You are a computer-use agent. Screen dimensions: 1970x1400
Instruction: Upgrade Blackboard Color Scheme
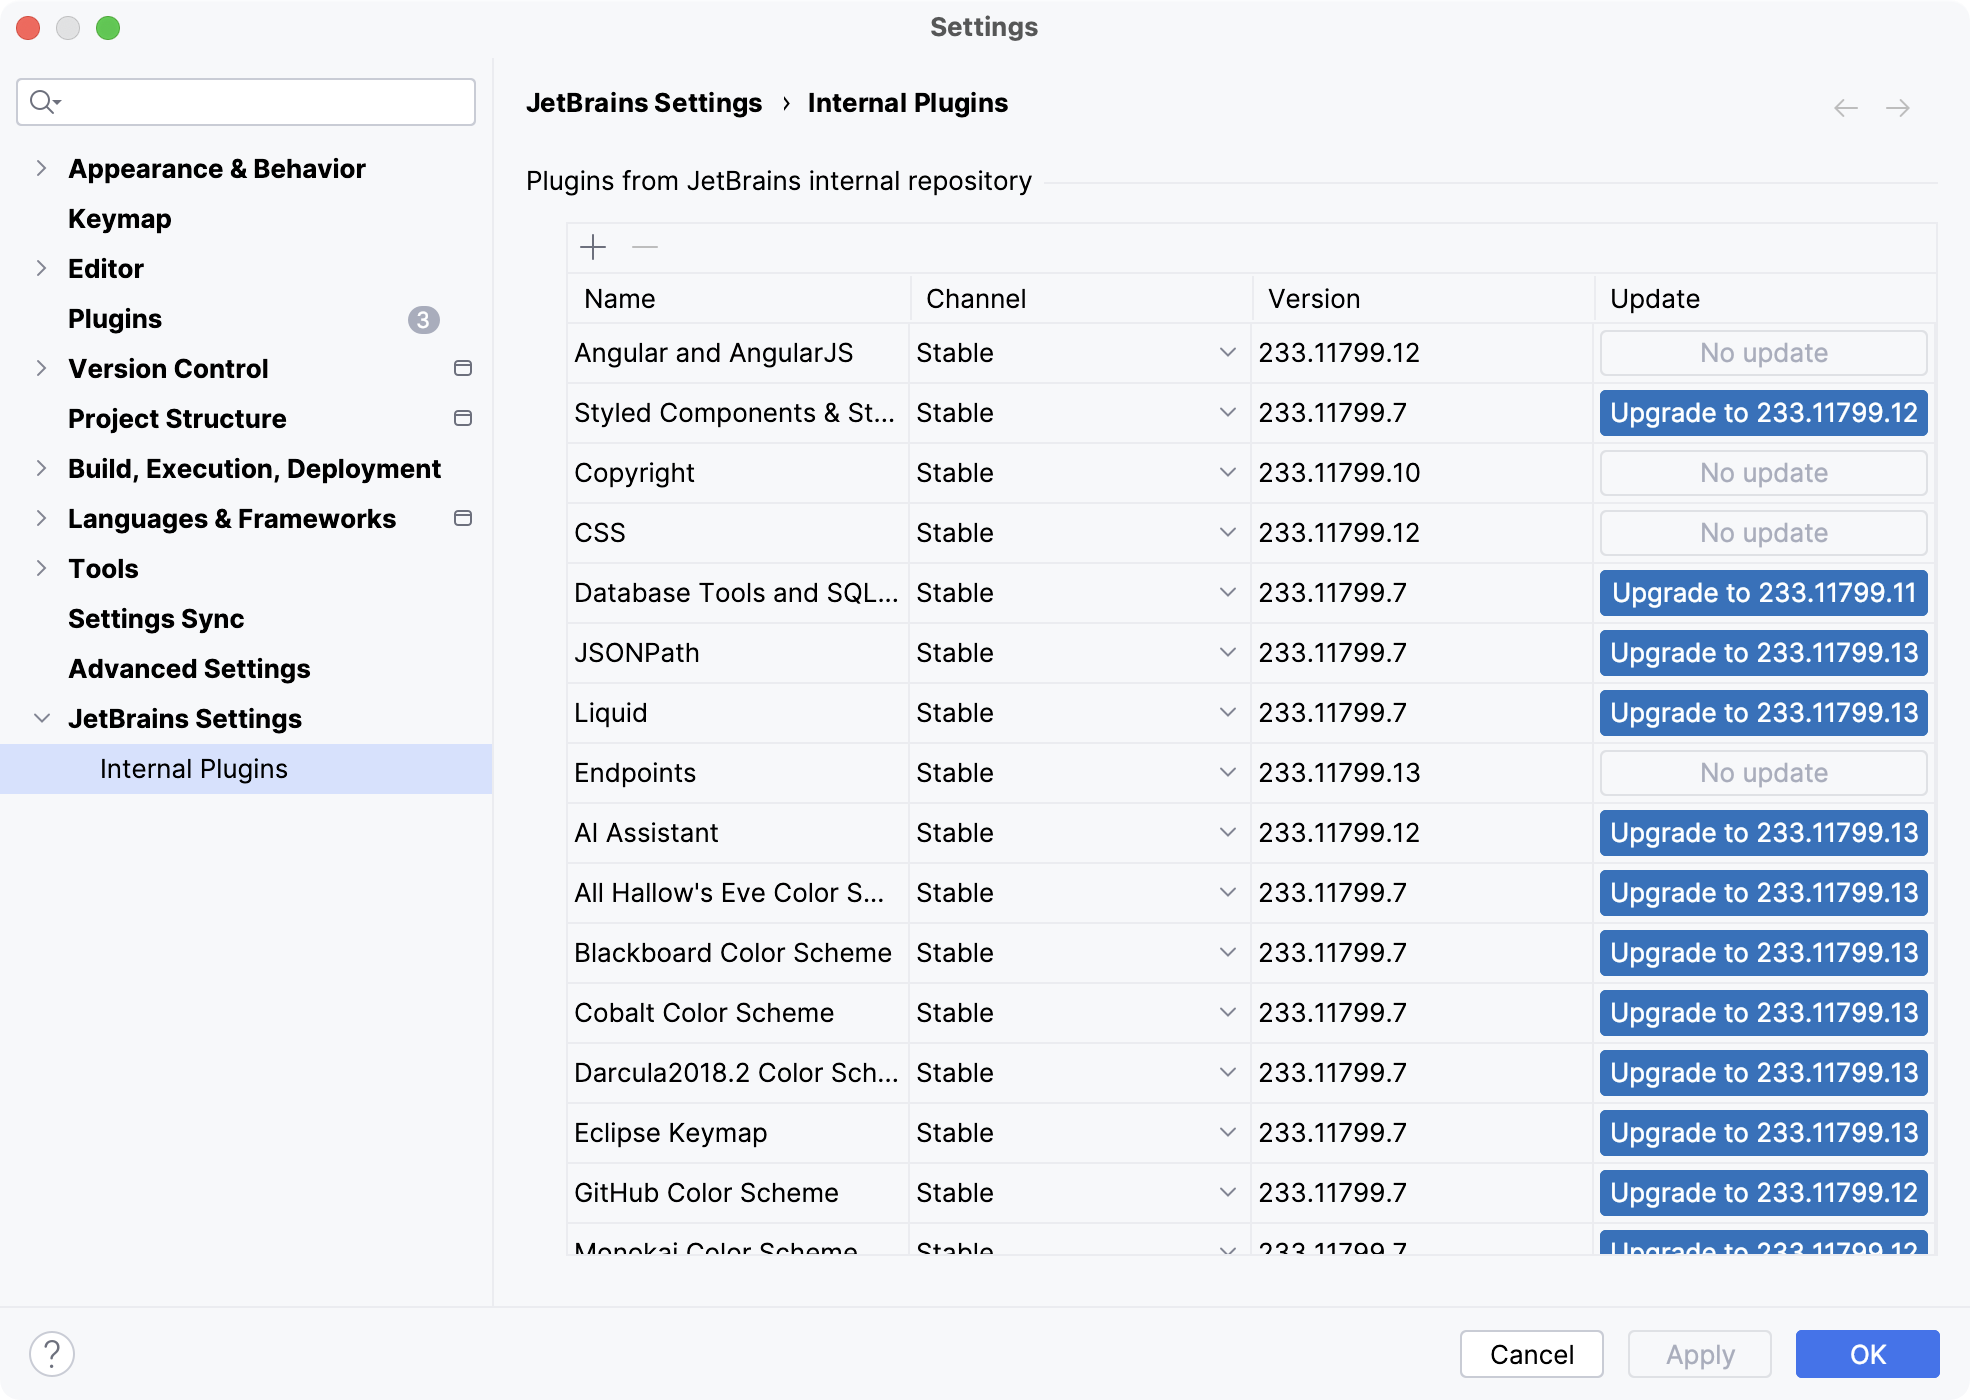pos(1764,953)
